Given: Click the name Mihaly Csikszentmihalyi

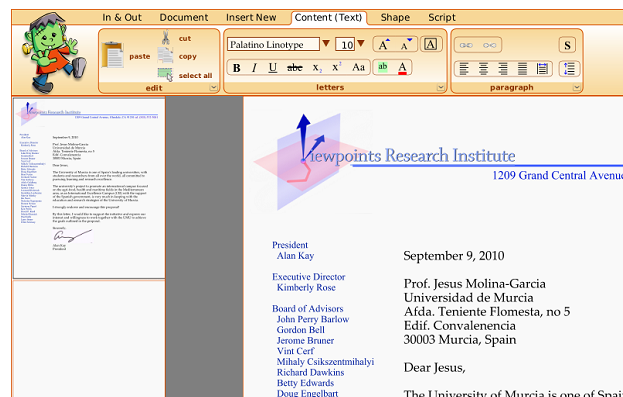Looking at the screenshot, I should coord(325,362).
